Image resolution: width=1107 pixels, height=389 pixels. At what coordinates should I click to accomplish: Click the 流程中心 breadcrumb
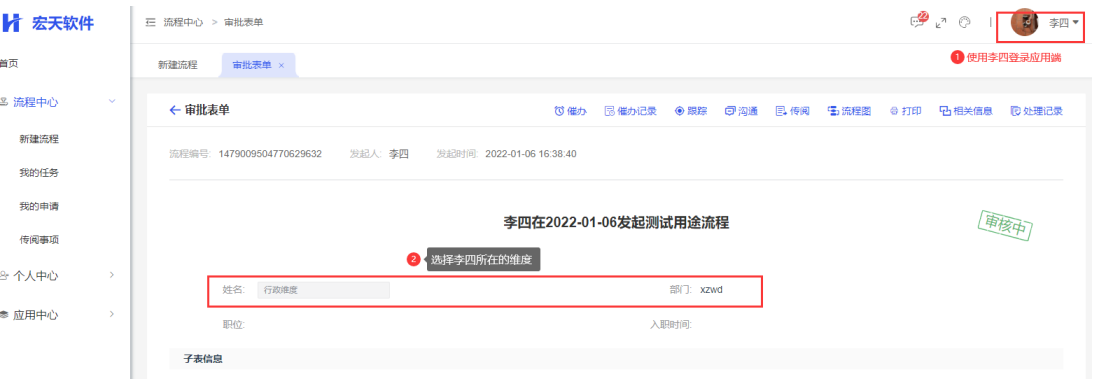183,23
